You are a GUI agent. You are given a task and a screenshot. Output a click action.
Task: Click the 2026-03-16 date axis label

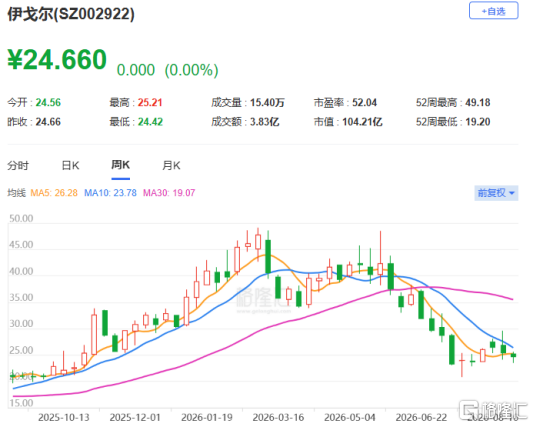(x=278, y=417)
